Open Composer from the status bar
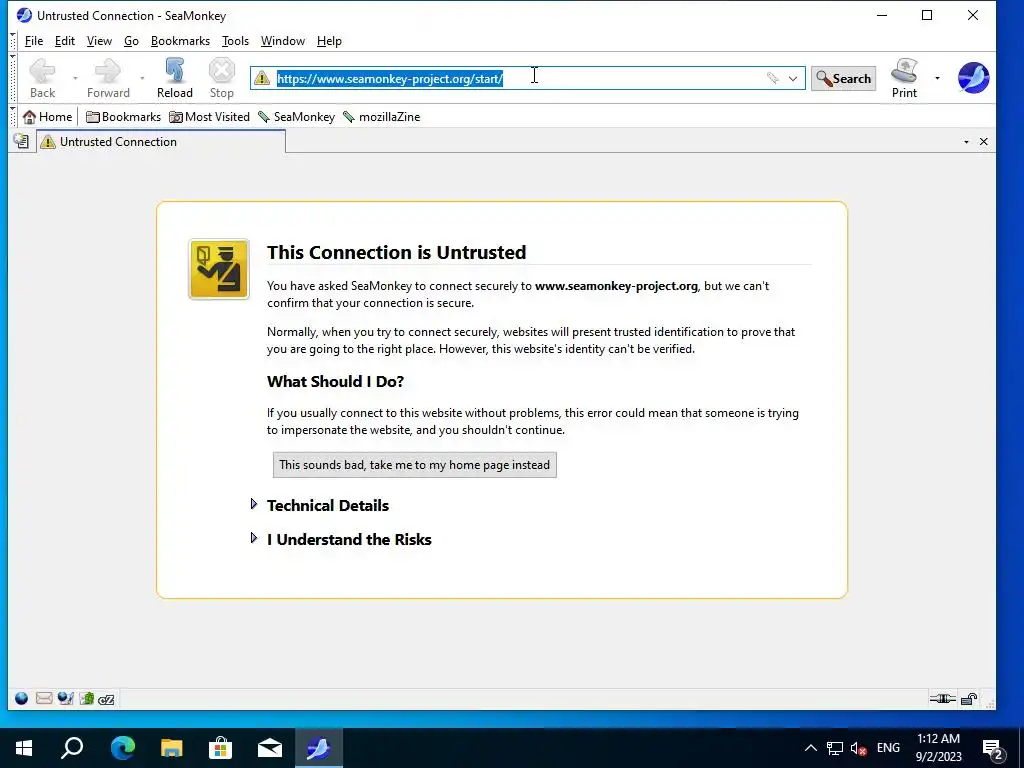This screenshot has width=1024, height=768. click(x=65, y=699)
